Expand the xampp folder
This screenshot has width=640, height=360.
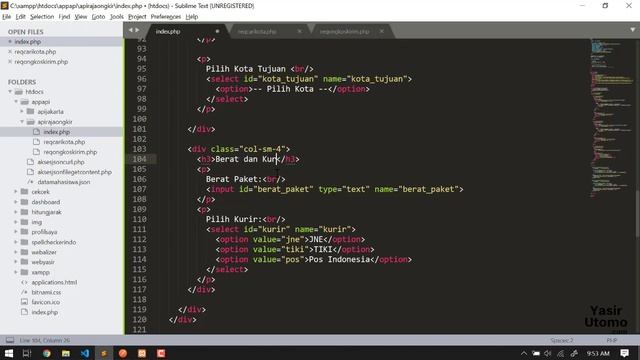pyautogui.click(x=16, y=272)
